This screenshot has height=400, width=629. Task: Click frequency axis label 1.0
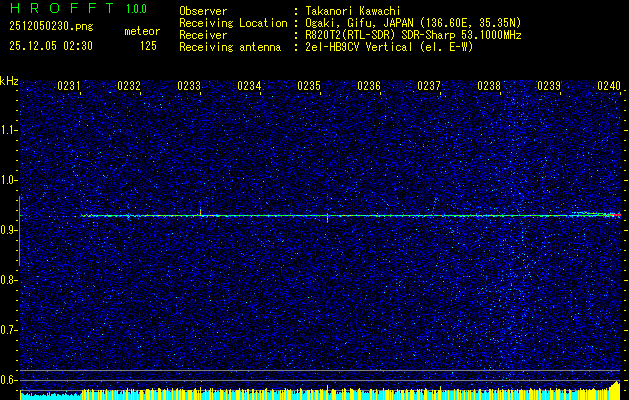coord(9,180)
